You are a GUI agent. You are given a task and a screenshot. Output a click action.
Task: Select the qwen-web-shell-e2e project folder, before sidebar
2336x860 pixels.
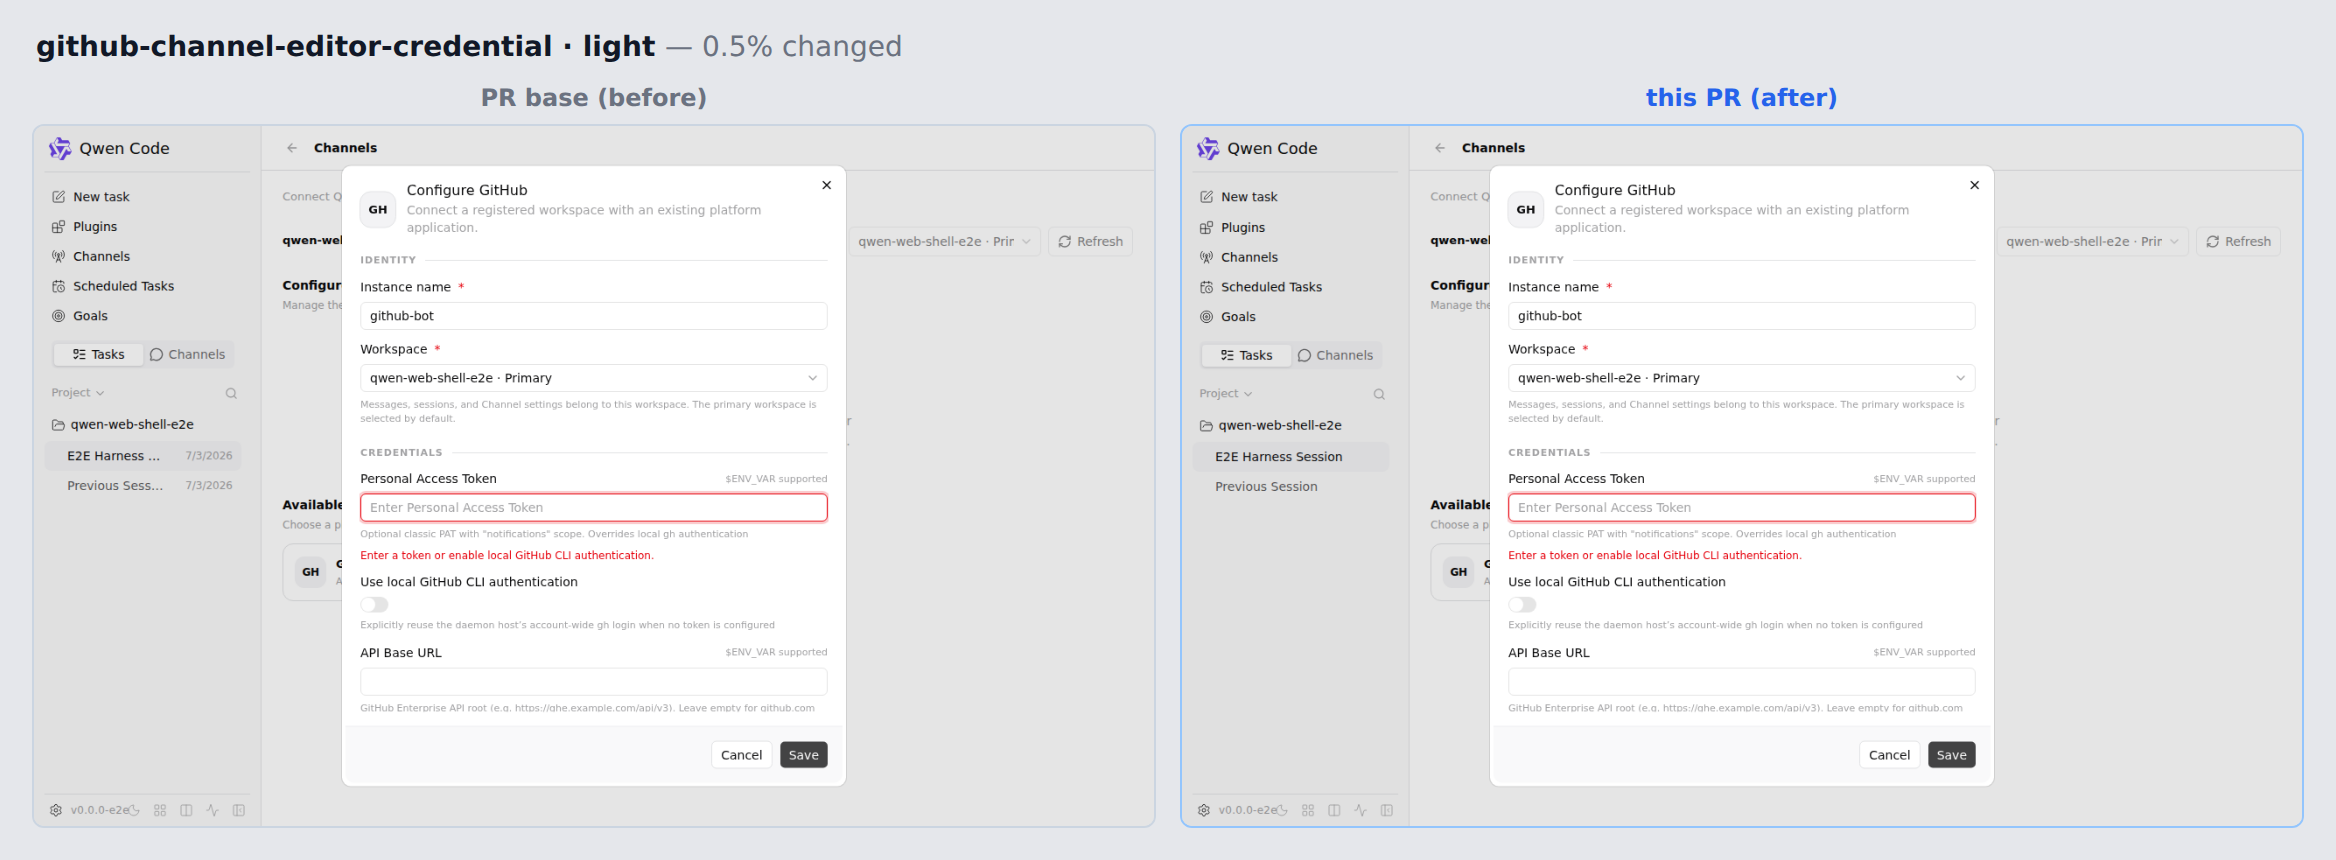tap(123, 425)
